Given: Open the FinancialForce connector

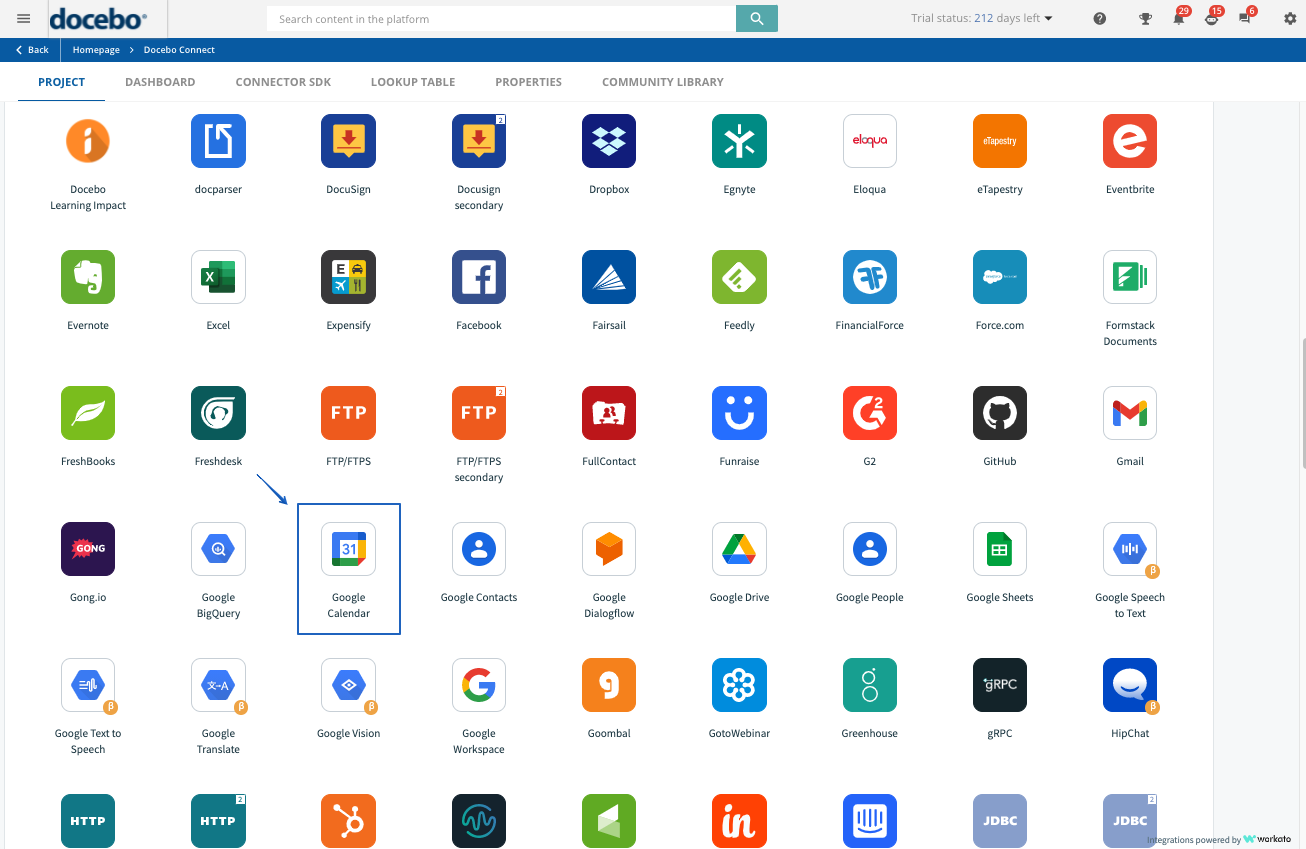Looking at the screenshot, I should pos(870,277).
